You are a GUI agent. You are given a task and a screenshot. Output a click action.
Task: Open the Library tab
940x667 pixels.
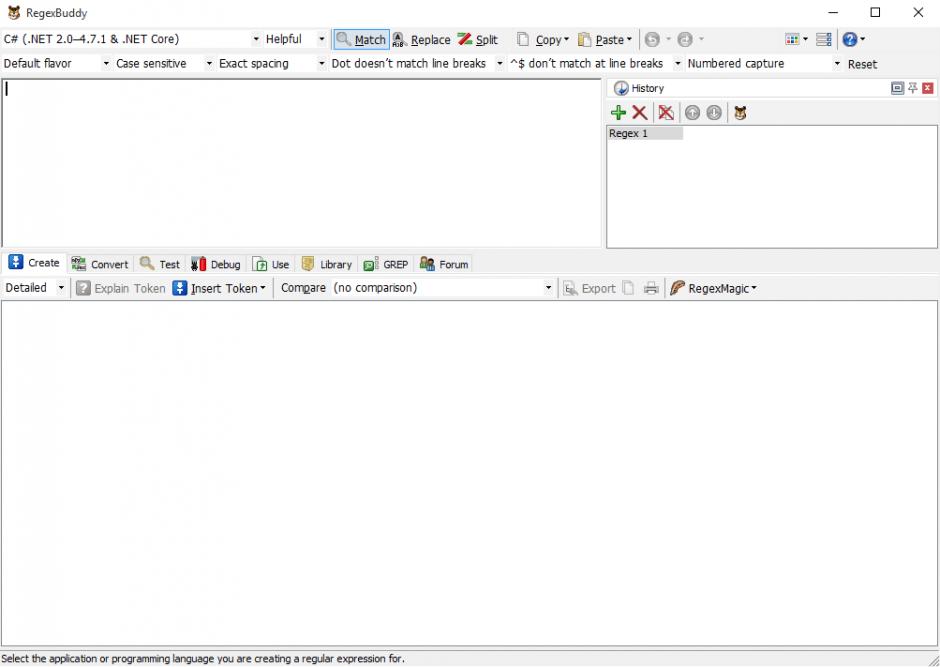pyautogui.click(x=327, y=264)
